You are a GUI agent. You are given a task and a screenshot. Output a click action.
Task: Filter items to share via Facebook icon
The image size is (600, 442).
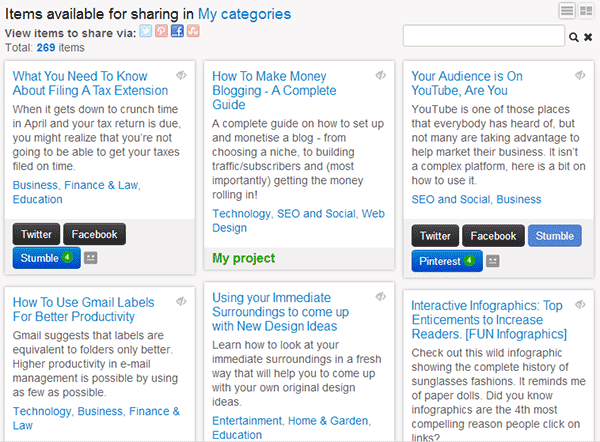(177, 31)
